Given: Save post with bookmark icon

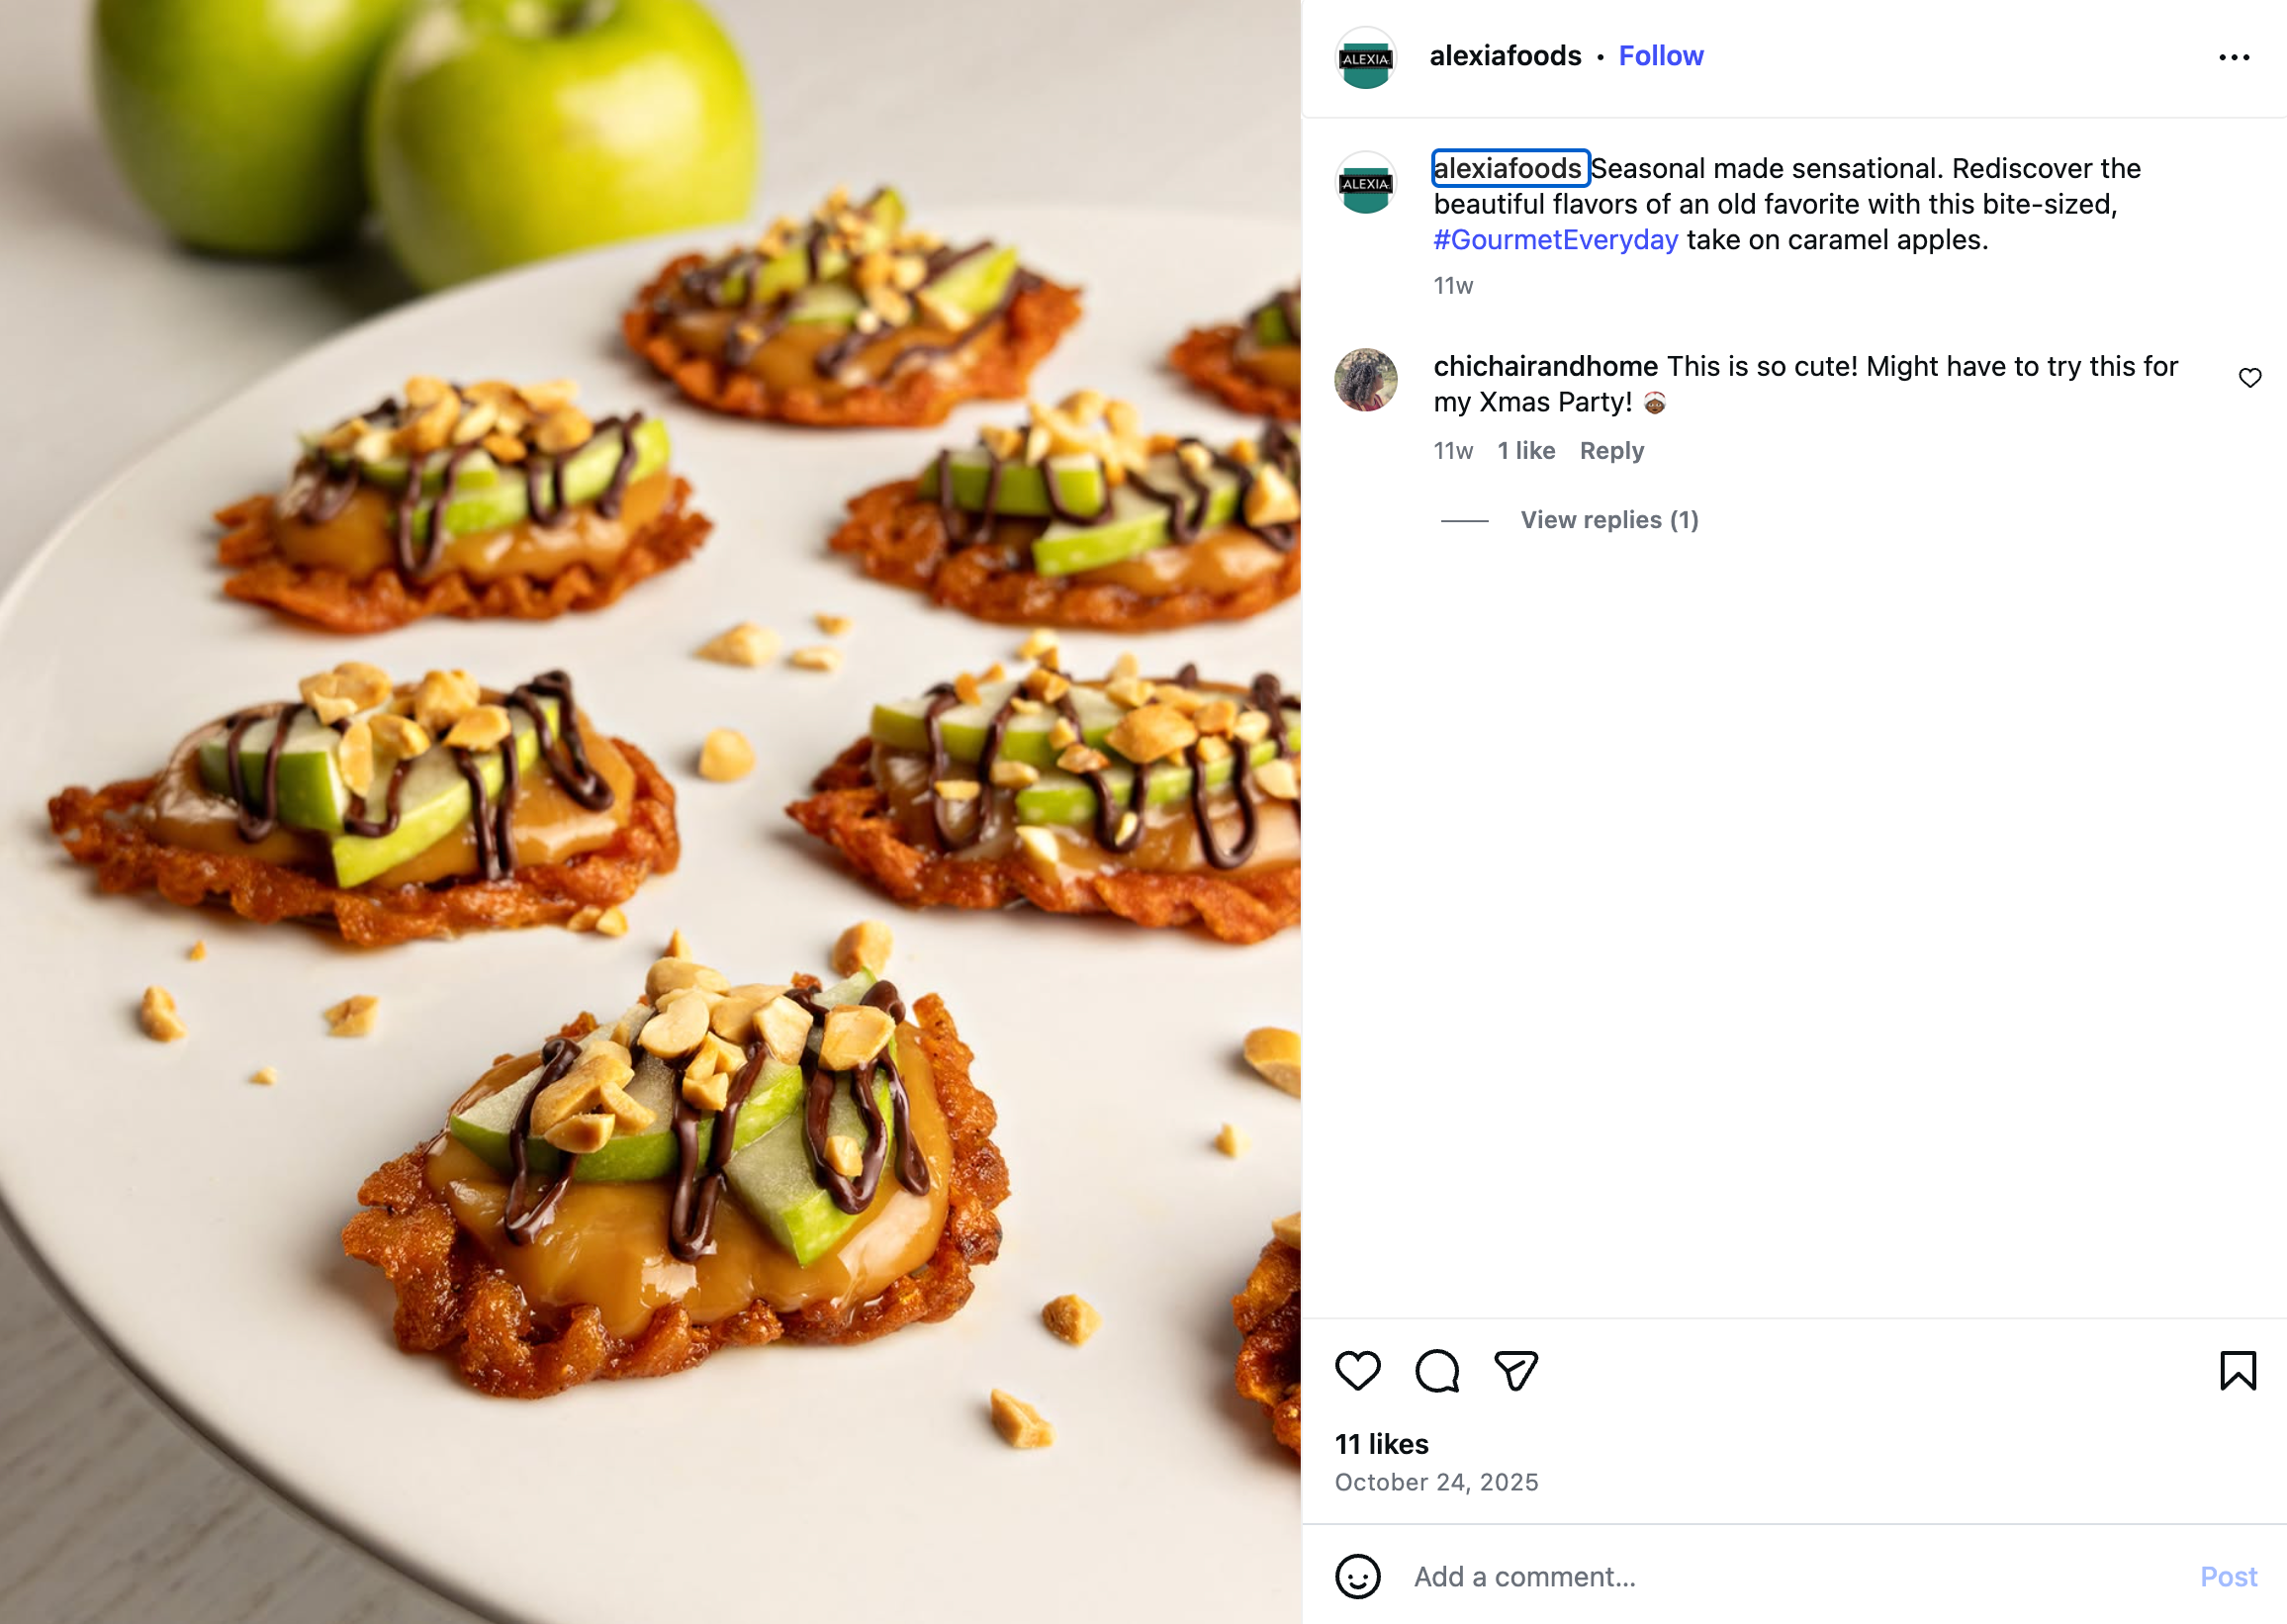Looking at the screenshot, I should pos(2237,1370).
